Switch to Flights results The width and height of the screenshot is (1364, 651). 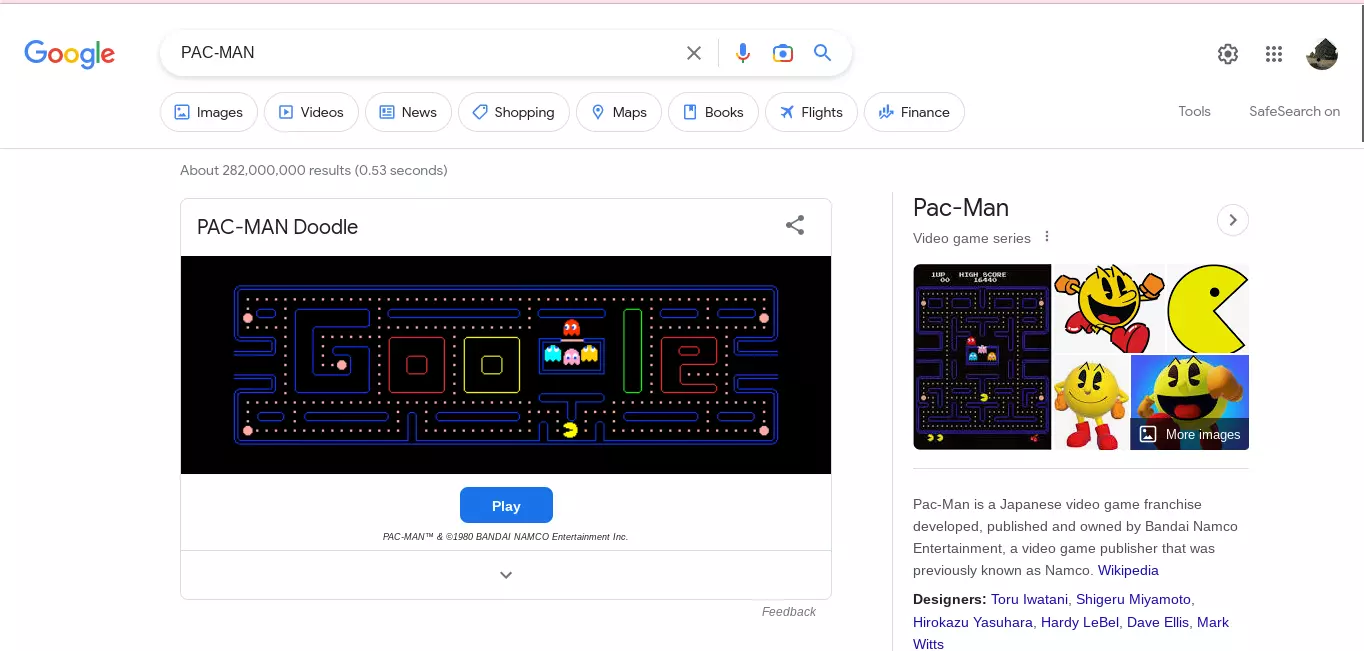pos(812,112)
